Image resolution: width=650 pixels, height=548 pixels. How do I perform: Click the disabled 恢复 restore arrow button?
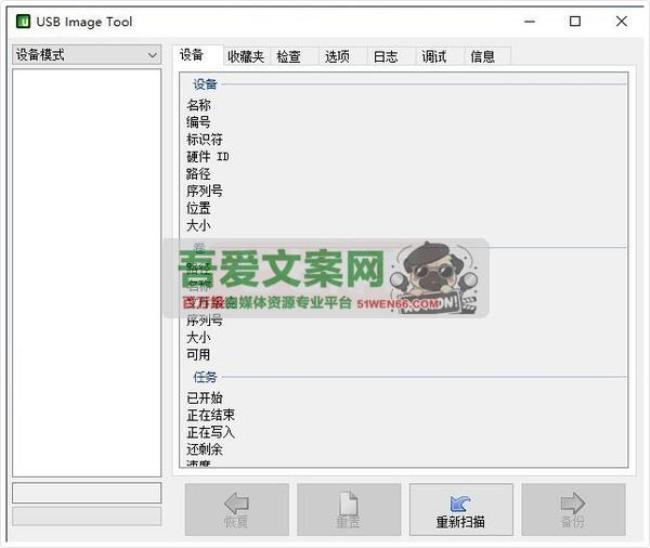click(237, 509)
